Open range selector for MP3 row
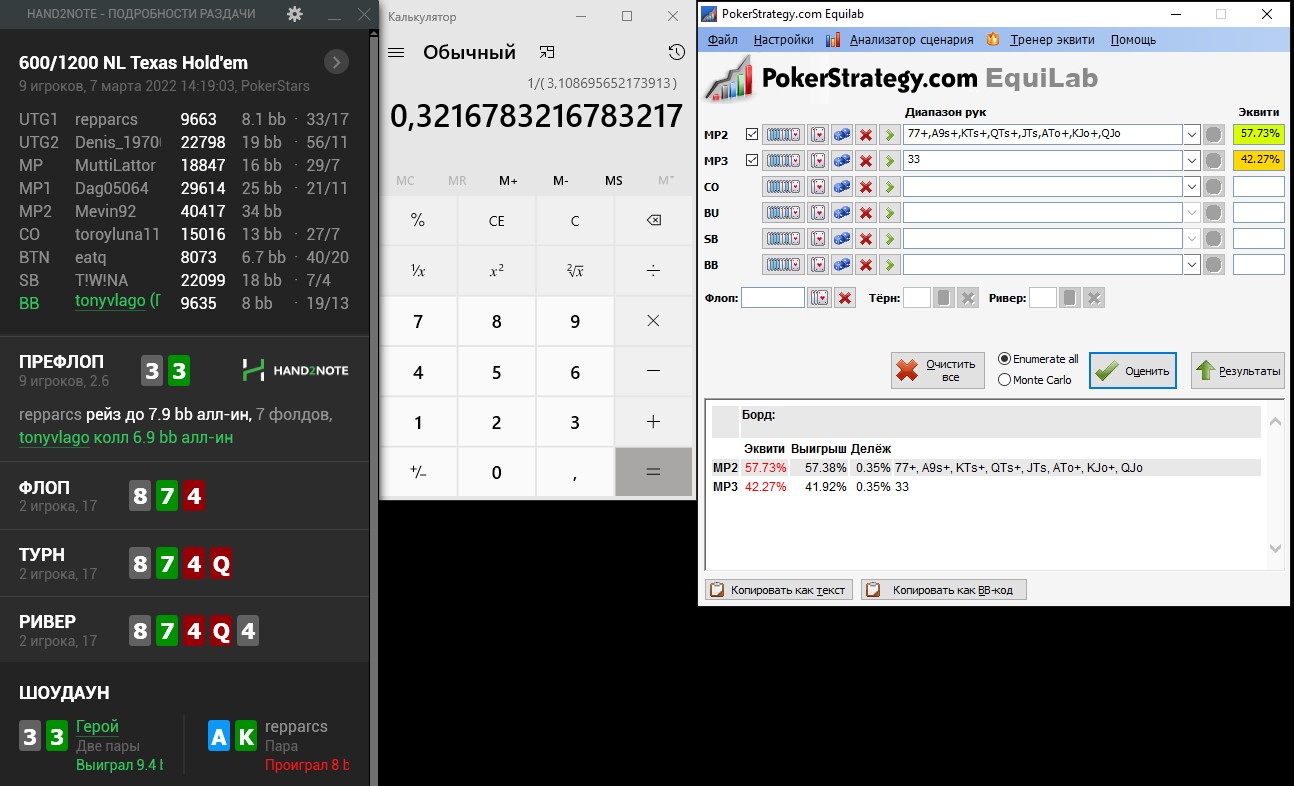The width and height of the screenshot is (1294, 786). [x=783, y=160]
